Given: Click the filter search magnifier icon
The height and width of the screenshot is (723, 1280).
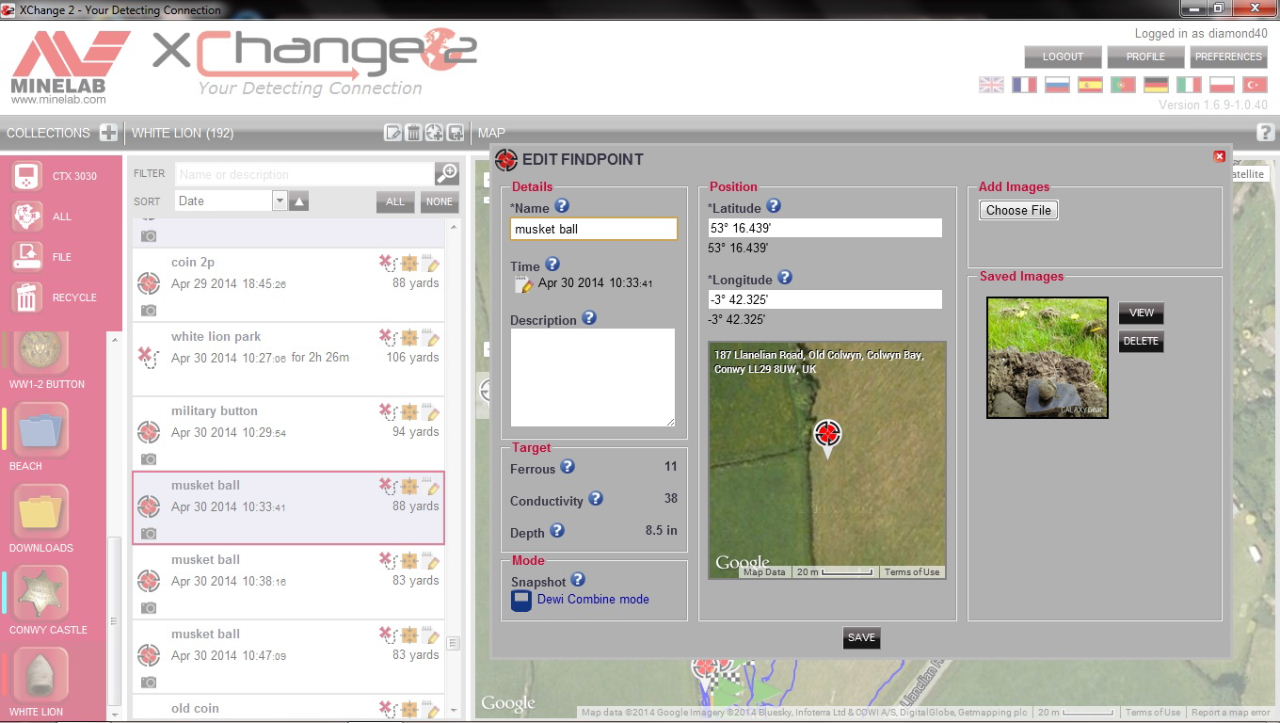Looking at the screenshot, I should pos(446,174).
